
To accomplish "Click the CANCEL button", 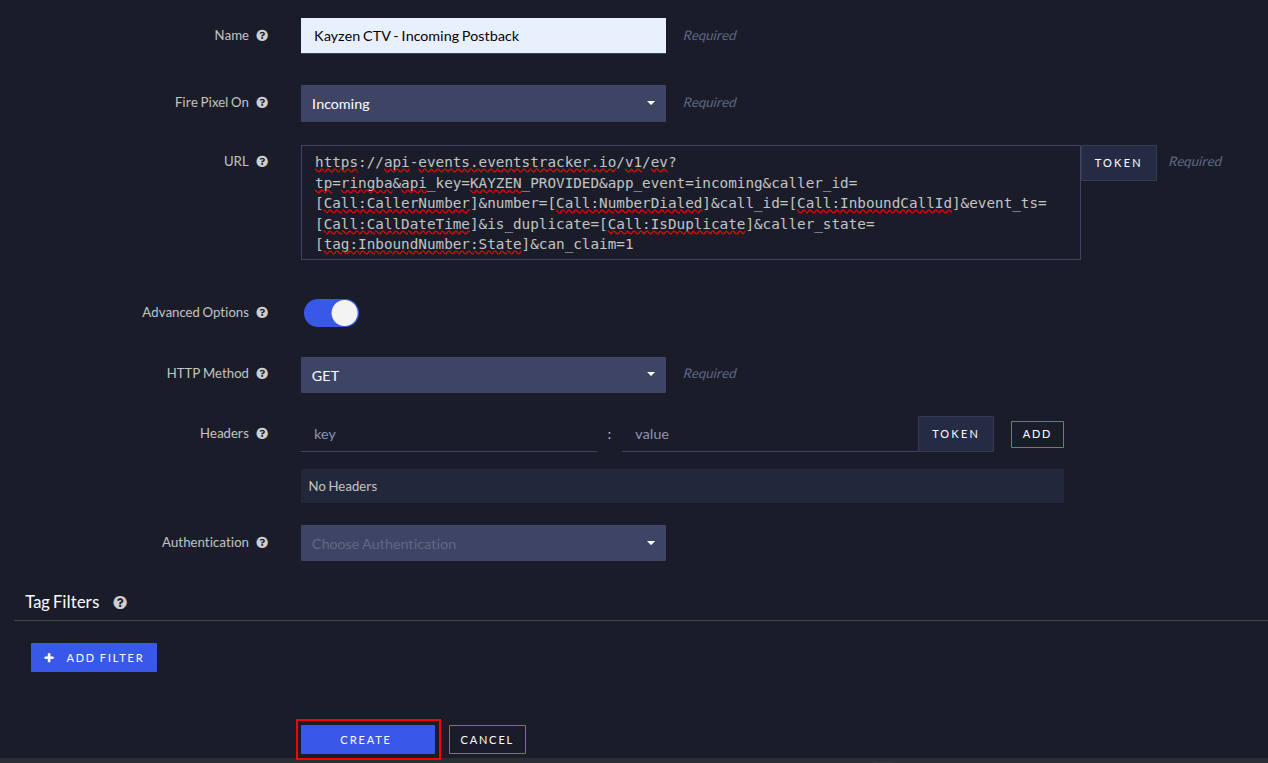I will (487, 739).
